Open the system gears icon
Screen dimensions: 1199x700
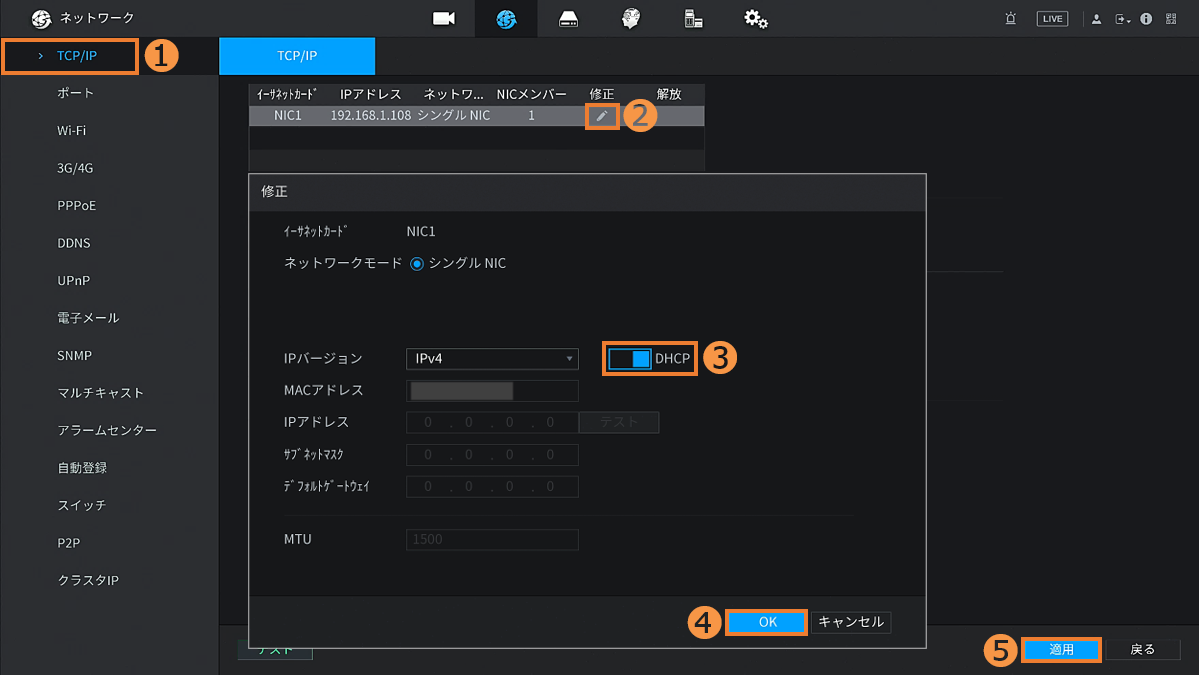[755, 19]
